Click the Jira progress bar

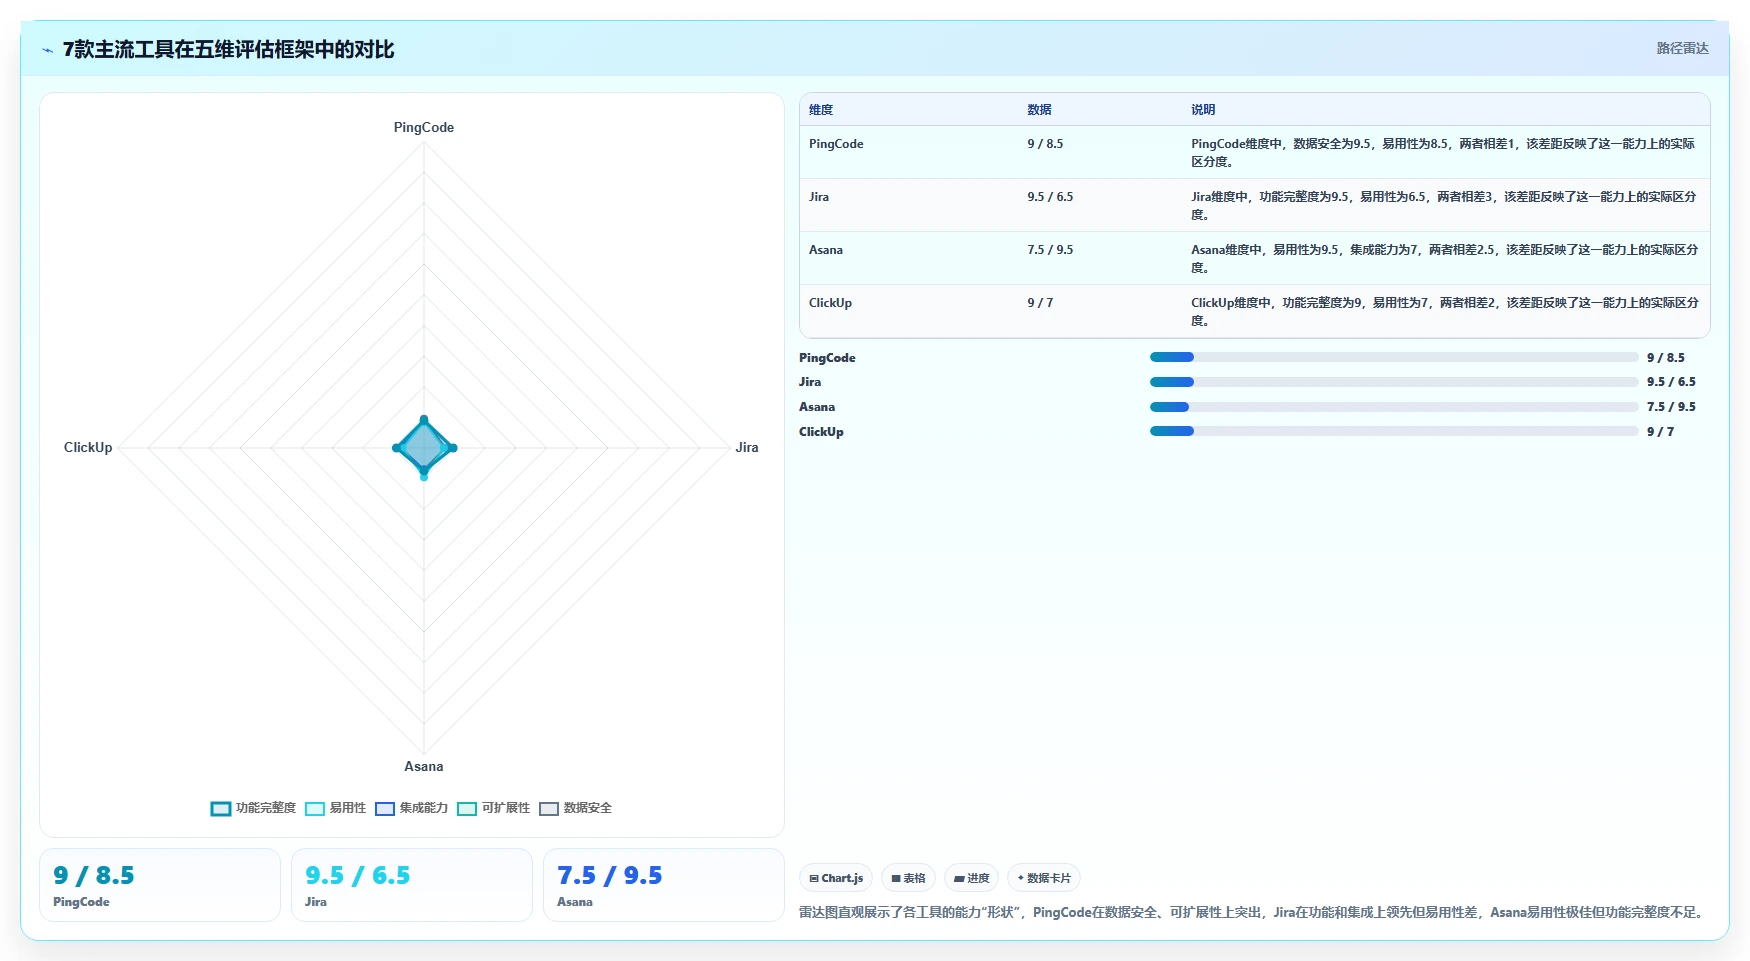pyautogui.click(x=1394, y=382)
